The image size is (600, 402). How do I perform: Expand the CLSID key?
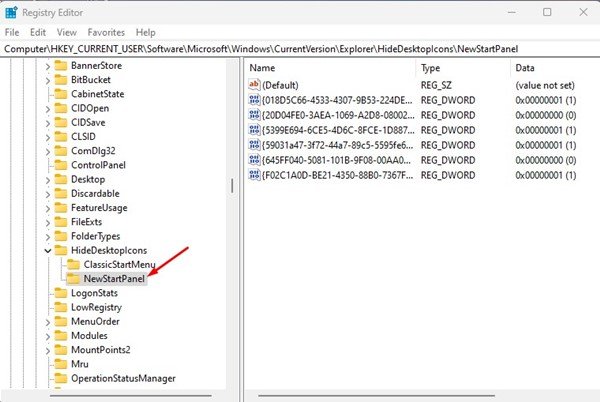click(x=47, y=137)
